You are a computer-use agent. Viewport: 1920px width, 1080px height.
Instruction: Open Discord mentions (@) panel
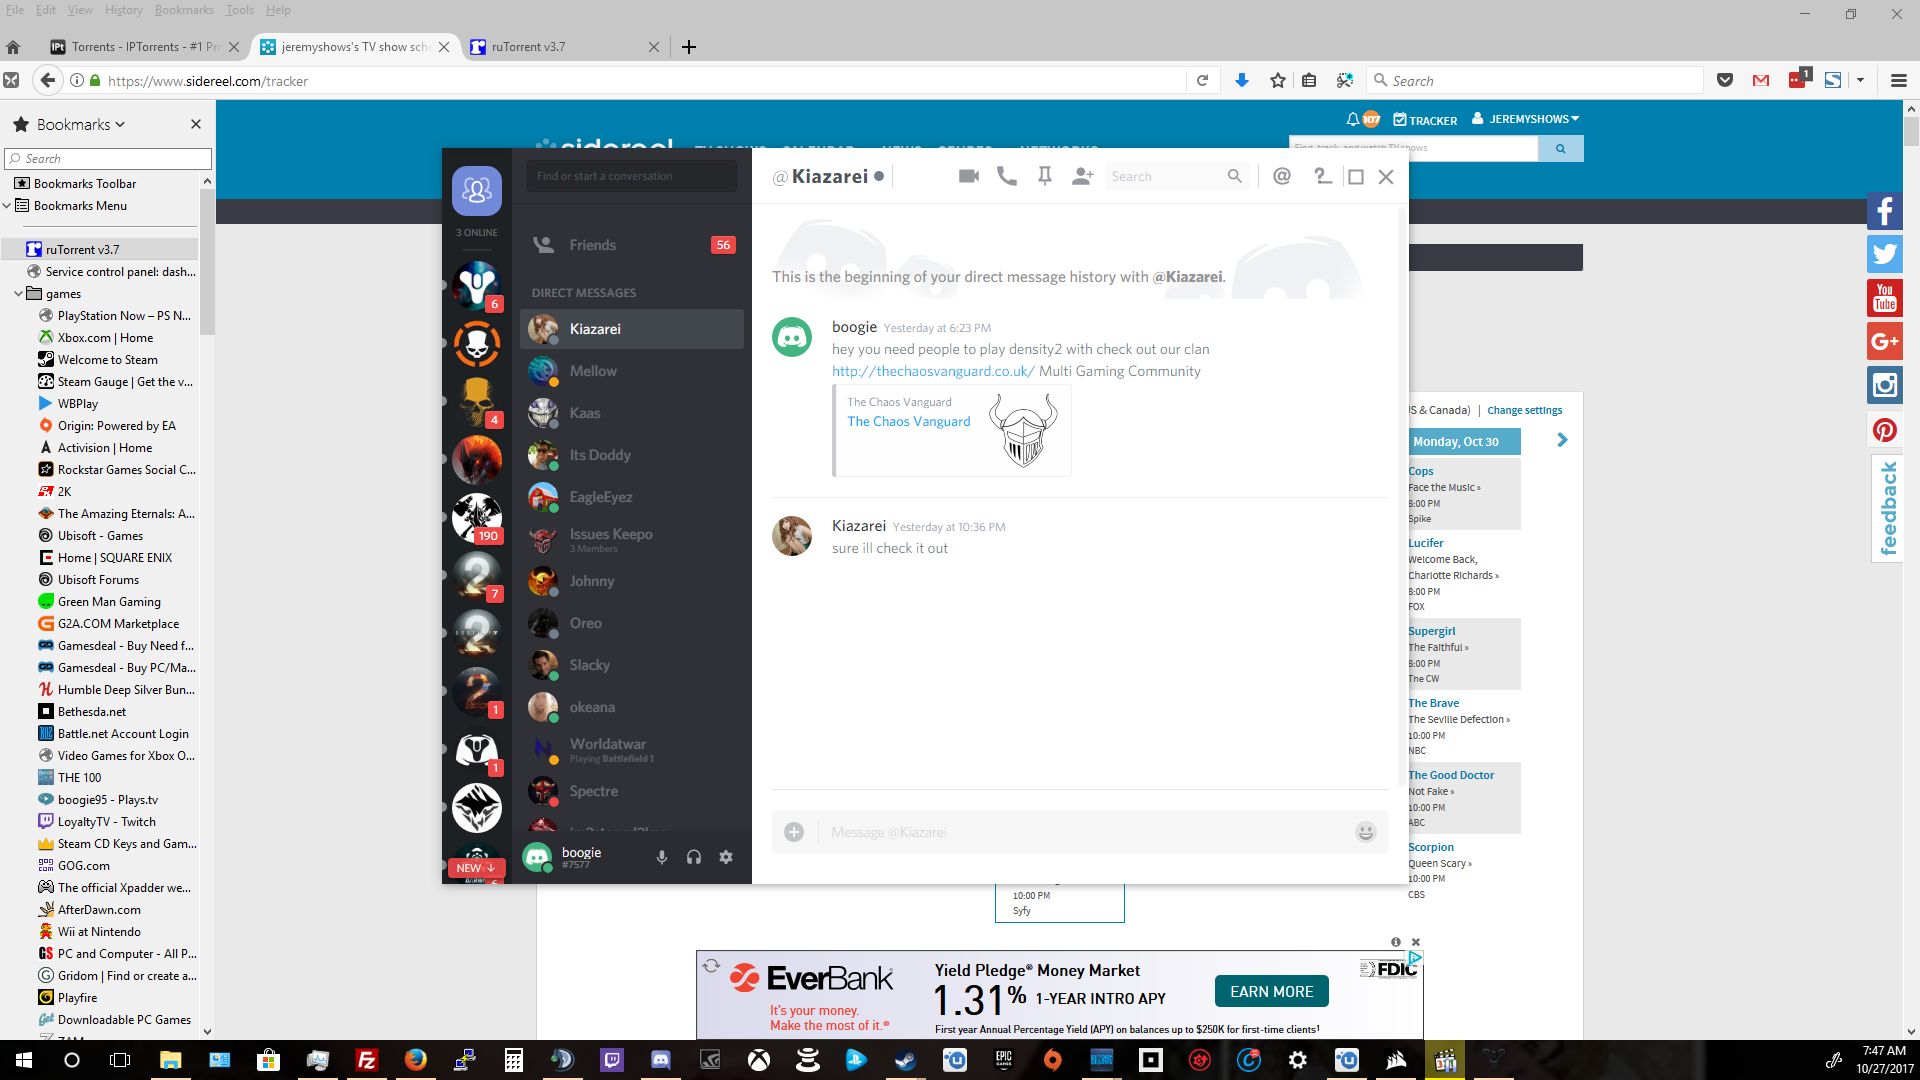(1281, 176)
